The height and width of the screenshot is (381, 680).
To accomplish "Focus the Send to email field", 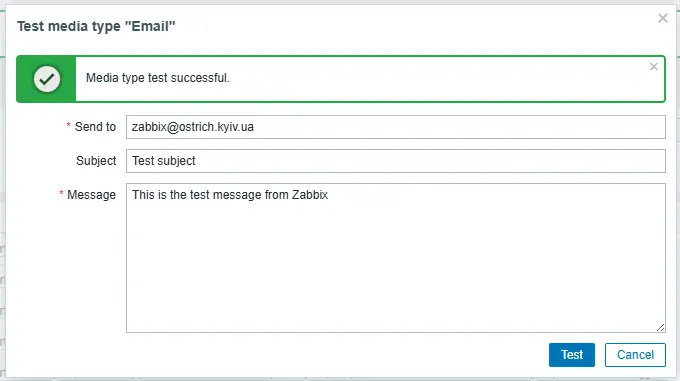I will coord(396,127).
